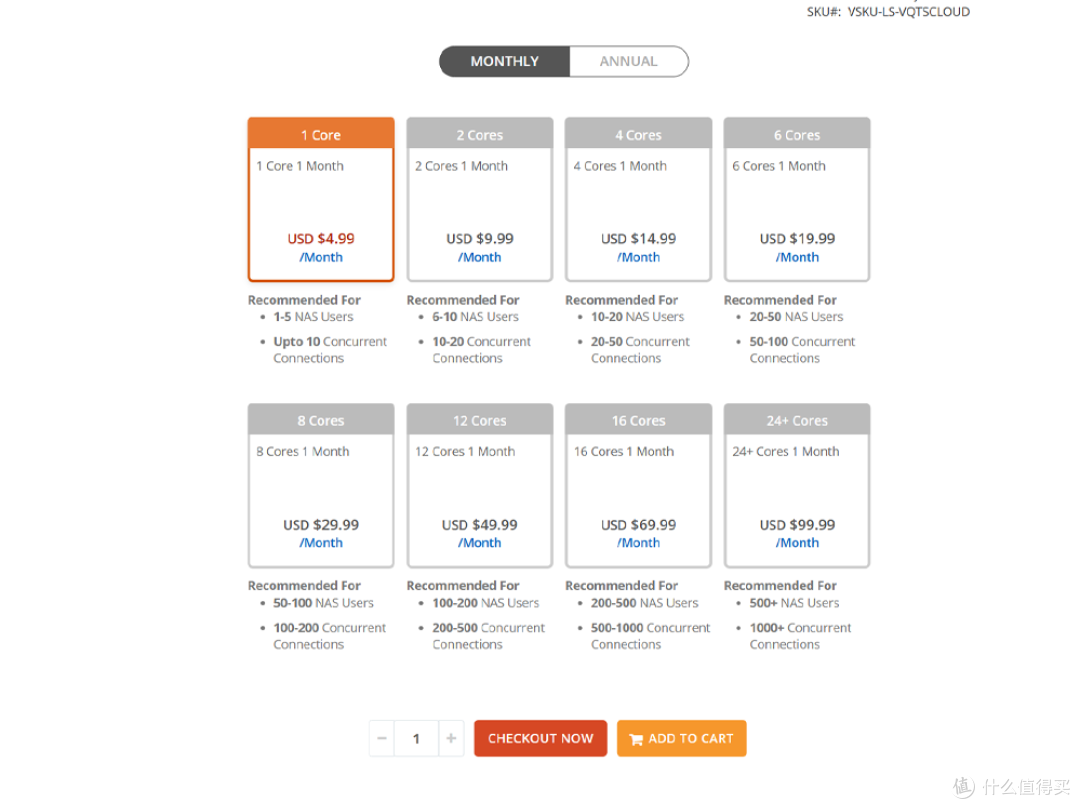Click the '6-10 NAS Users' text

(475, 317)
